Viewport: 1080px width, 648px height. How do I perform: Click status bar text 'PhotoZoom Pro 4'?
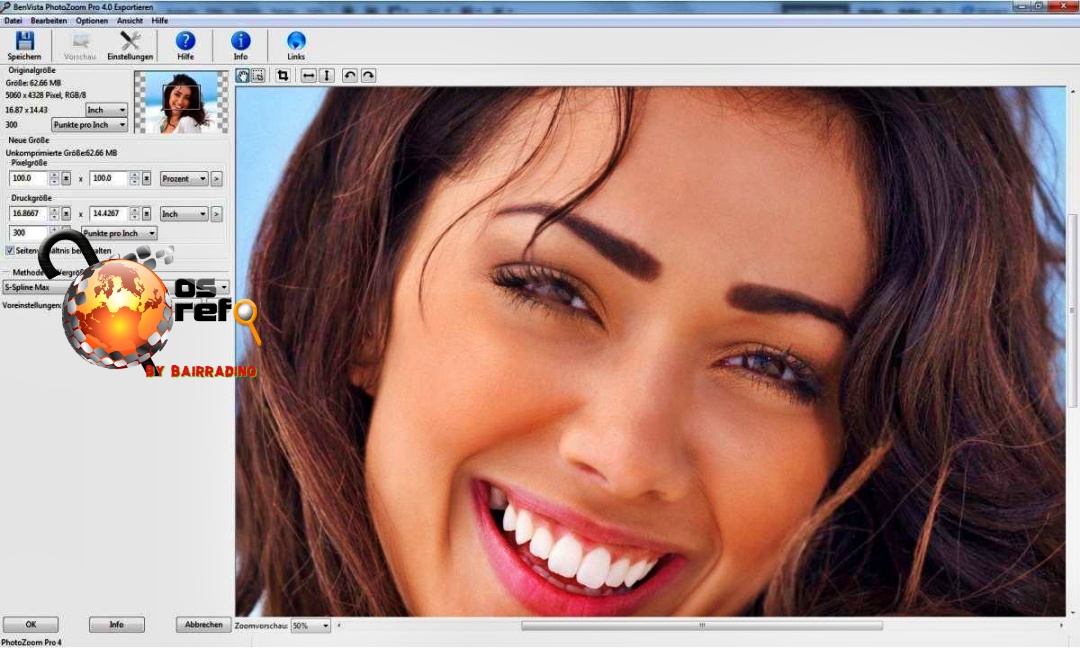[x=32, y=642]
